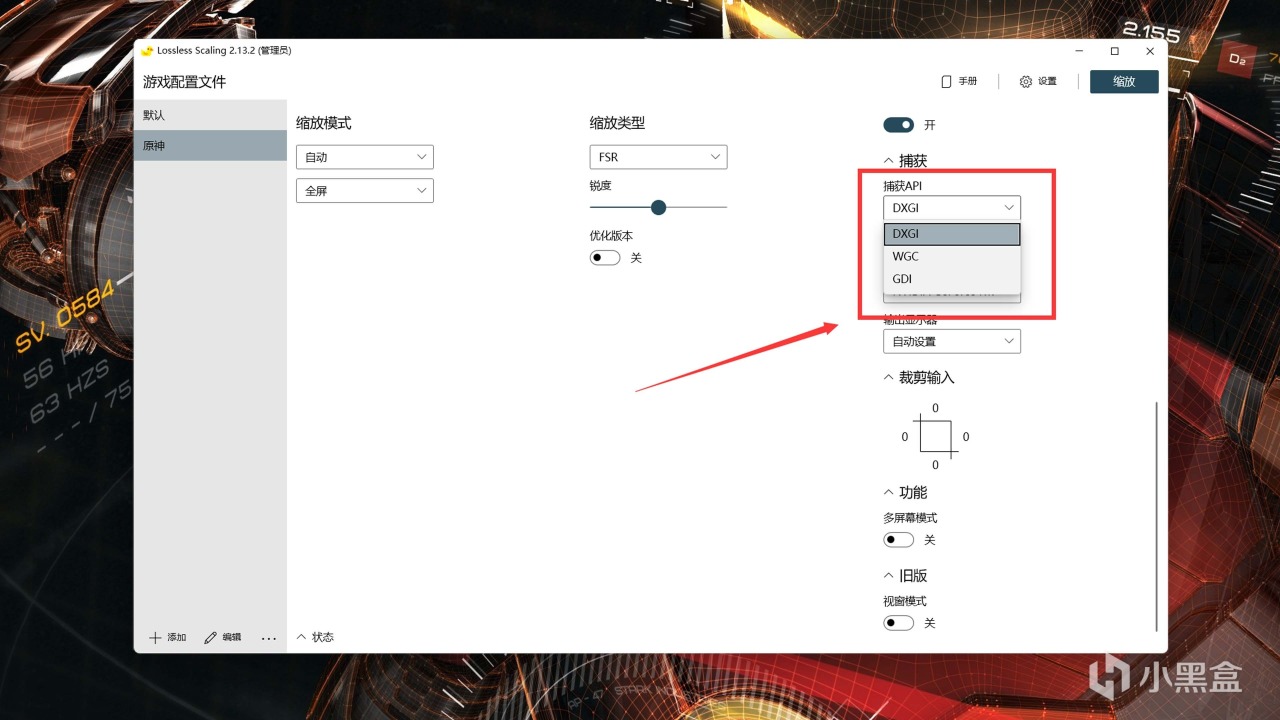Screen dimensions: 1280x720
Task: Close the 捕获API DXGI combo box
Action: point(952,207)
